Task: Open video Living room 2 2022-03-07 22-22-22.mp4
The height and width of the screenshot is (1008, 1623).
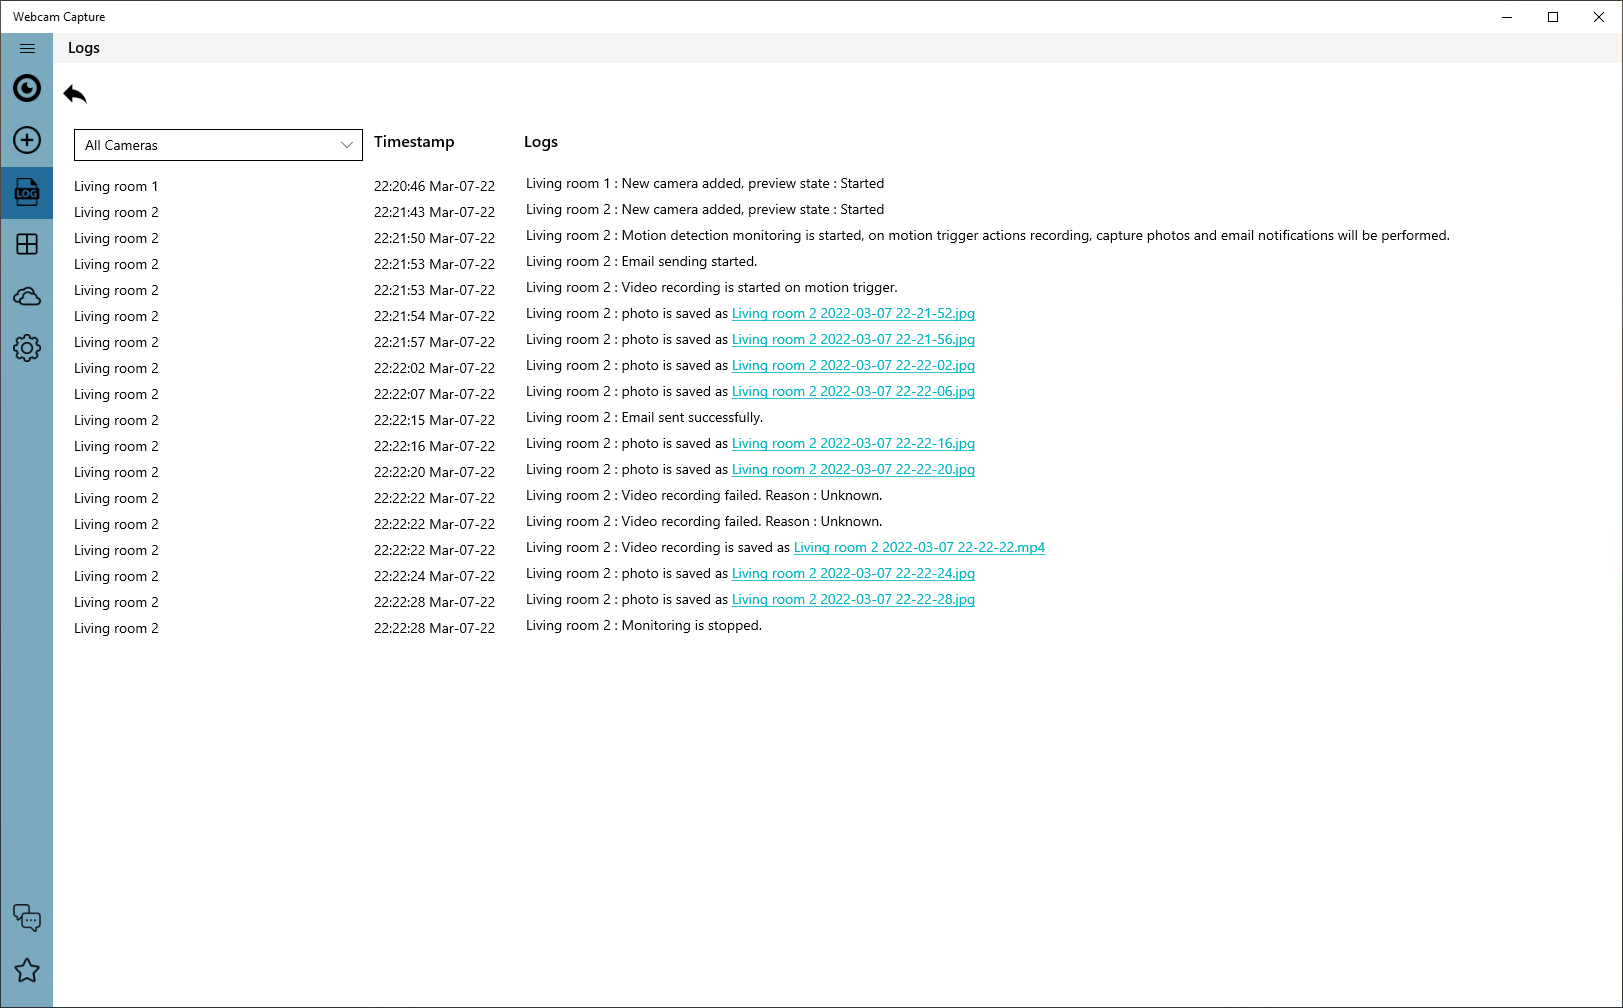Action: [918, 547]
